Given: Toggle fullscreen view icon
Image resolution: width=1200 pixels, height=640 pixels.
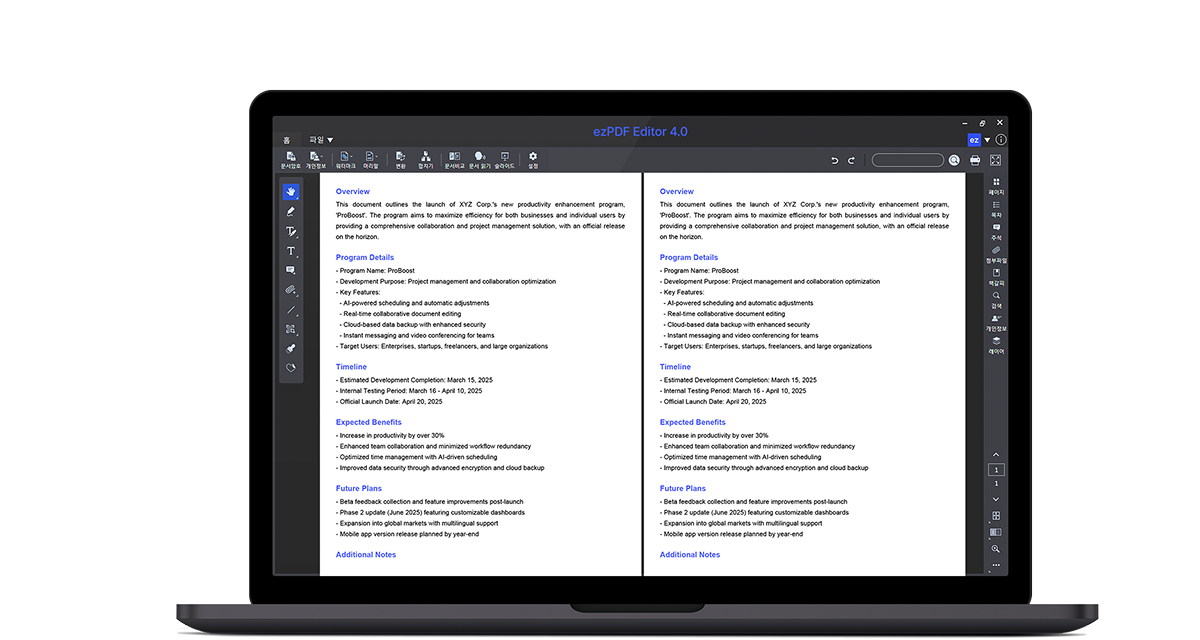Looking at the screenshot, I should (996, 160).
